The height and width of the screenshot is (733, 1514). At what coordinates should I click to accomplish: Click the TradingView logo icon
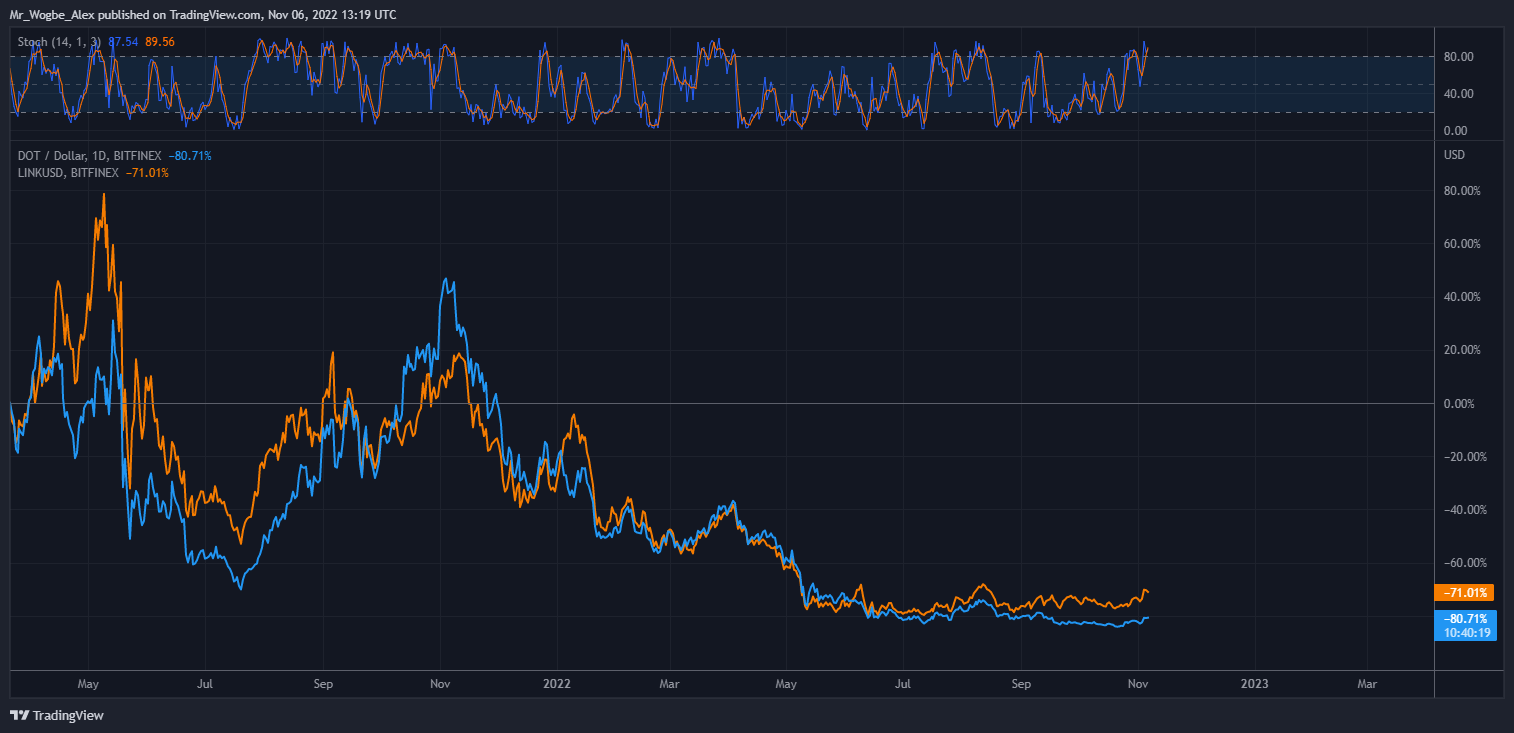click(x=19, y=715)
